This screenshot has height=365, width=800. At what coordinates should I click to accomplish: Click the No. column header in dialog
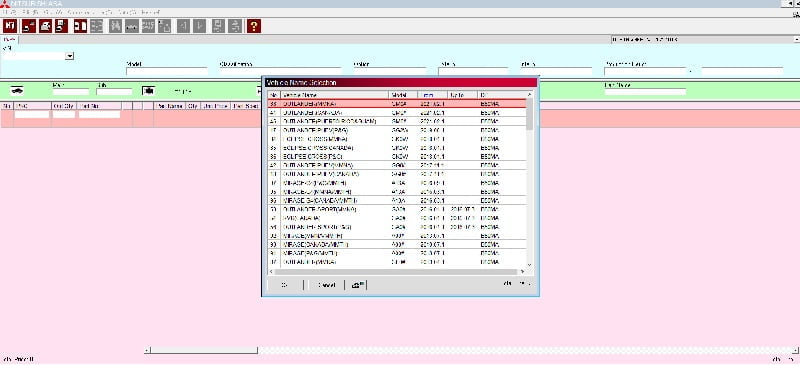click(274, 95)
